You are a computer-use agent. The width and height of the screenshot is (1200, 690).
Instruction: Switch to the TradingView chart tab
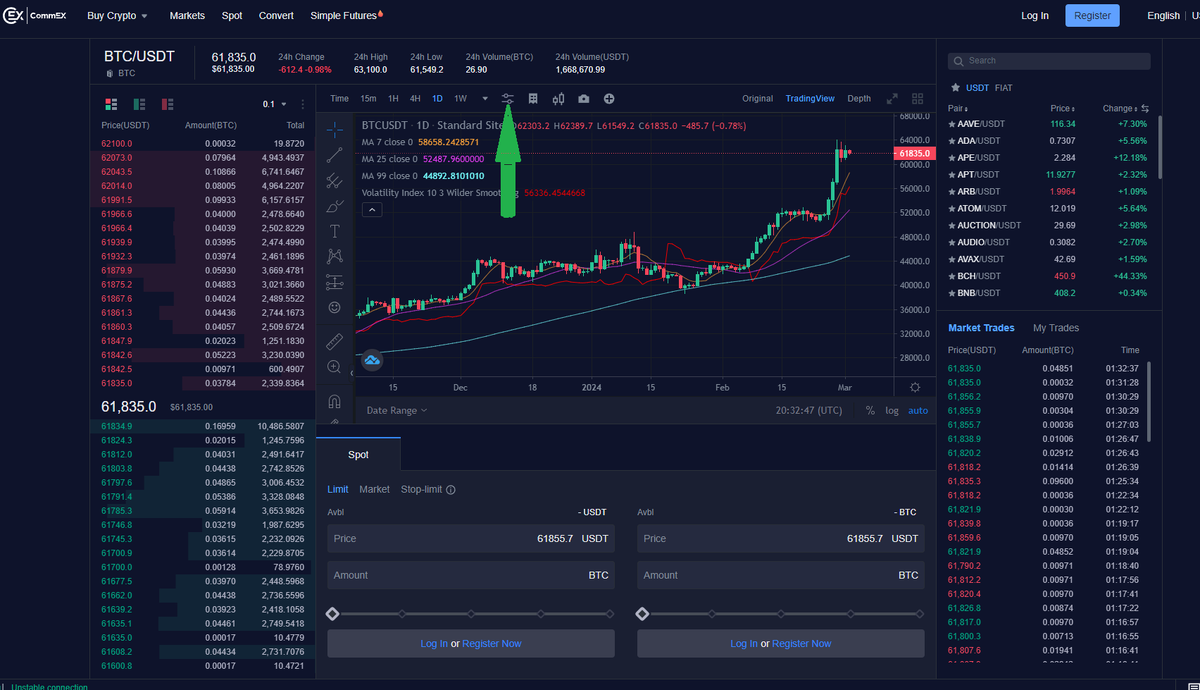(x=810, y=98)
